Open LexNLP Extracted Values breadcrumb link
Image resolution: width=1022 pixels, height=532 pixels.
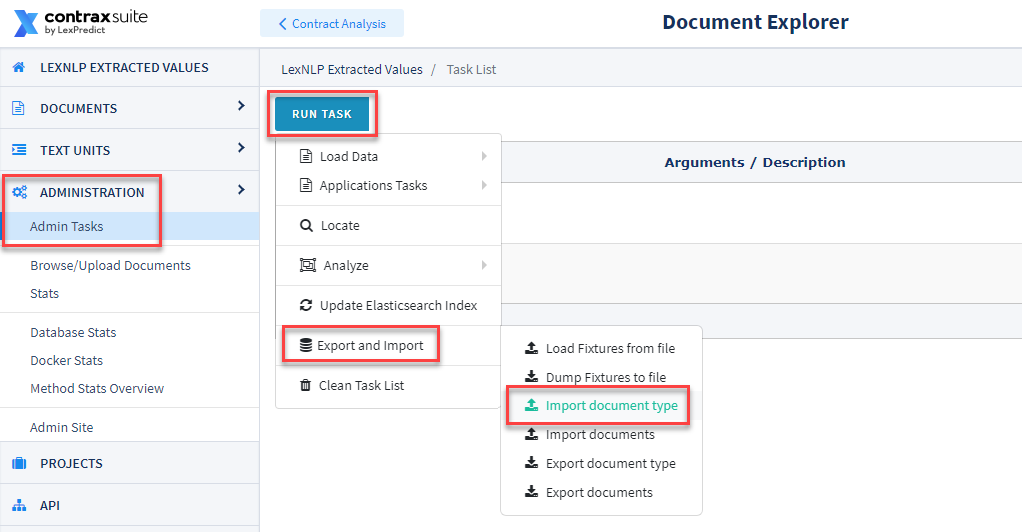coord(352,69)
